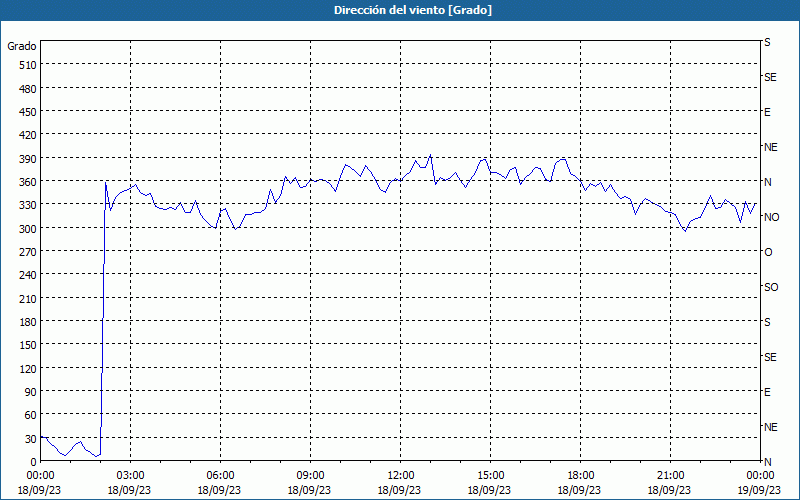Screen dimensions: 800x500
Task: Select the 480 value on the degree axis
Action: pyautogui.click(x=28, y=88)
